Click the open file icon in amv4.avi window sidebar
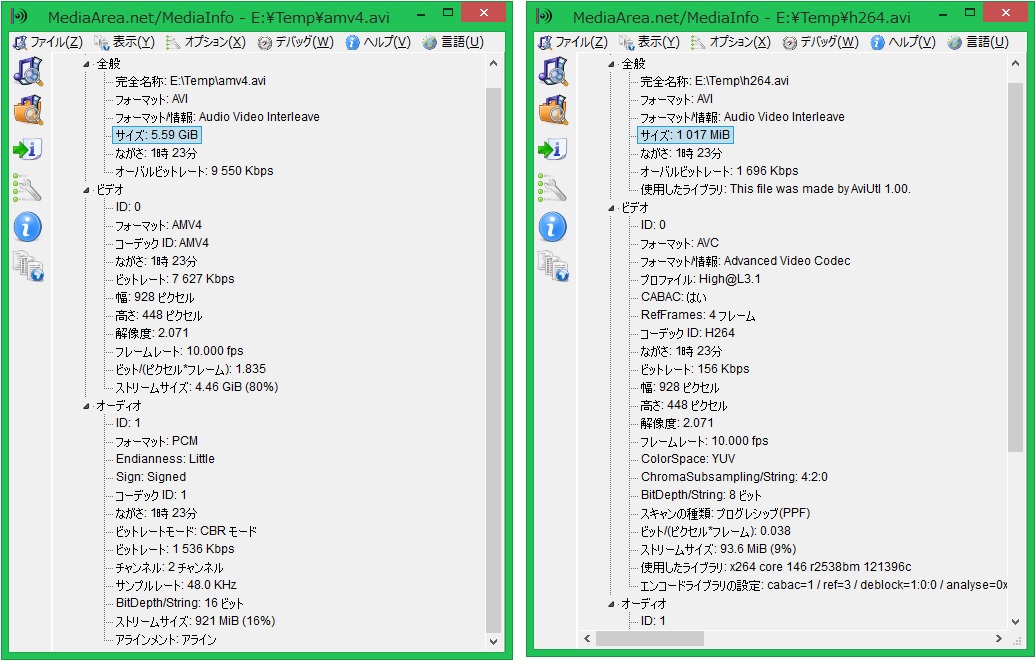The height and width of the screenshot is (661, 1036). pos(28,71)
